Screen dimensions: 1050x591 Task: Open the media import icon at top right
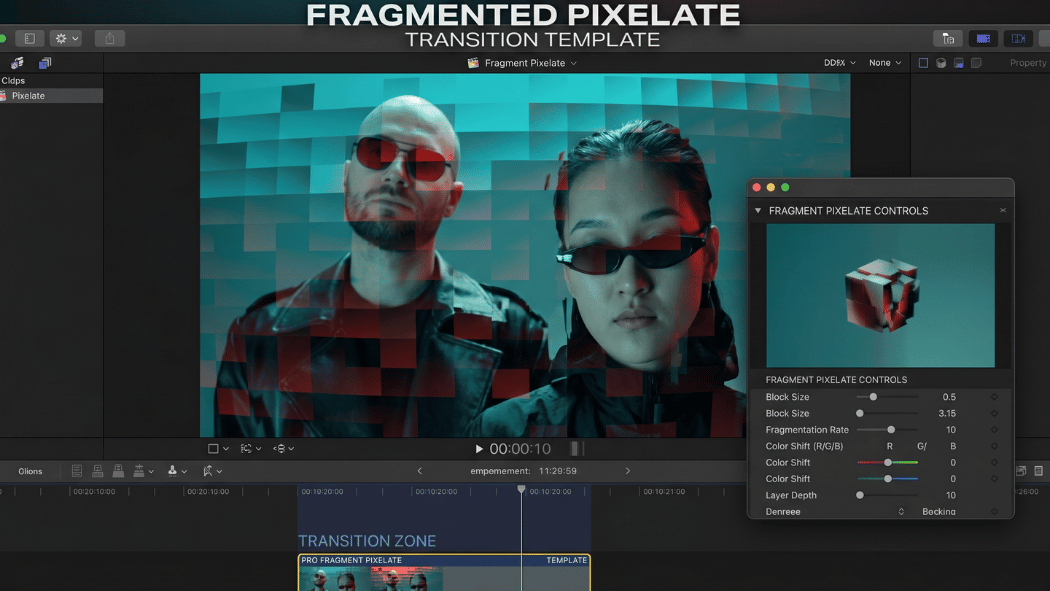click(948, 39)
